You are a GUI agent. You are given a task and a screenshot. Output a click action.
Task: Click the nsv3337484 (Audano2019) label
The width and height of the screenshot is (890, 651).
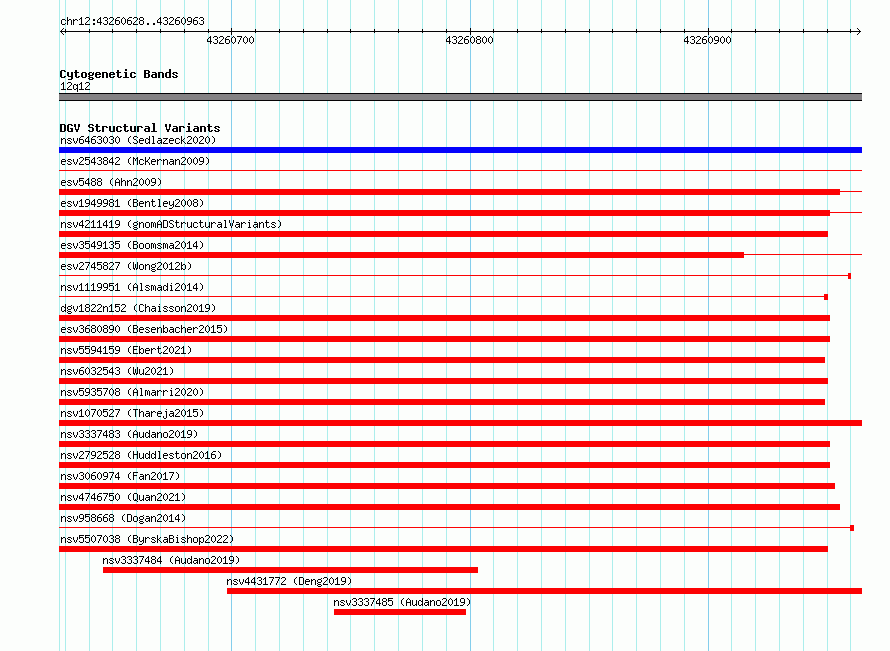[171, 560]
